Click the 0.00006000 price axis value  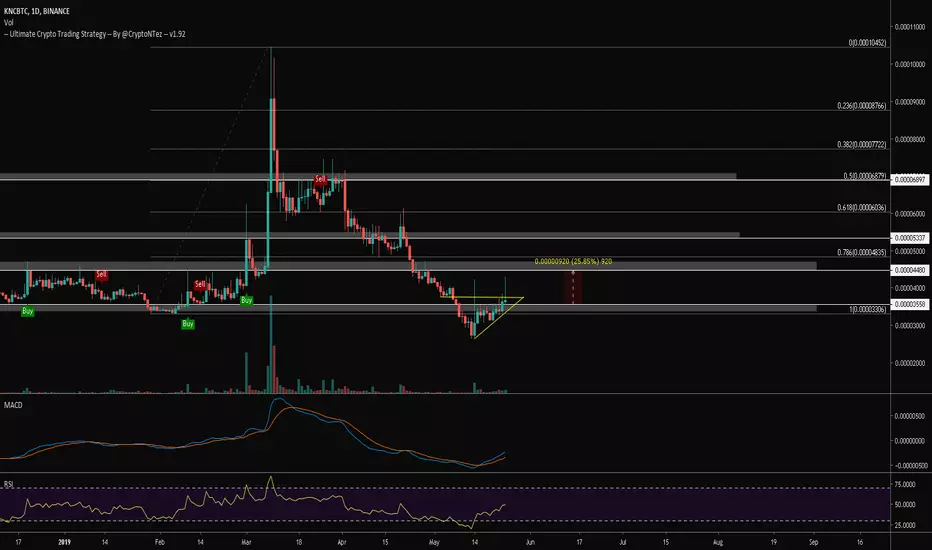910,214
